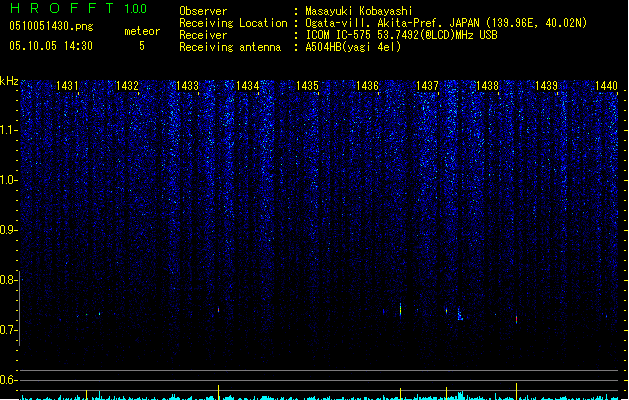This screenshot has height=400, width=629.
Task: Select the filename 0510051430.png
Action: pyautogui.click(x=51, y=26)
